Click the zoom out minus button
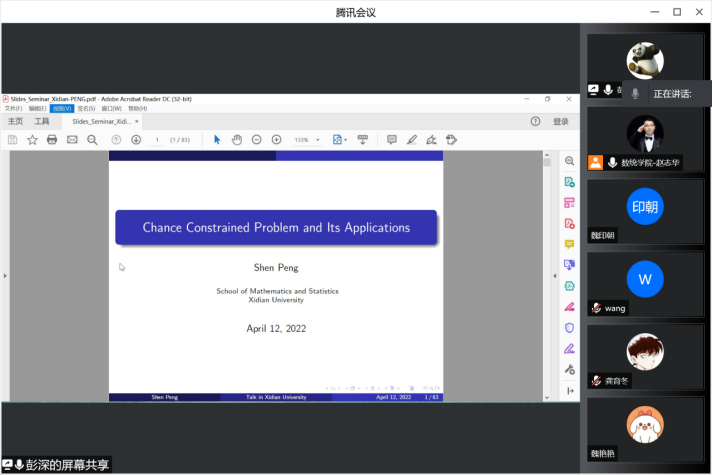 pos(257,140)
